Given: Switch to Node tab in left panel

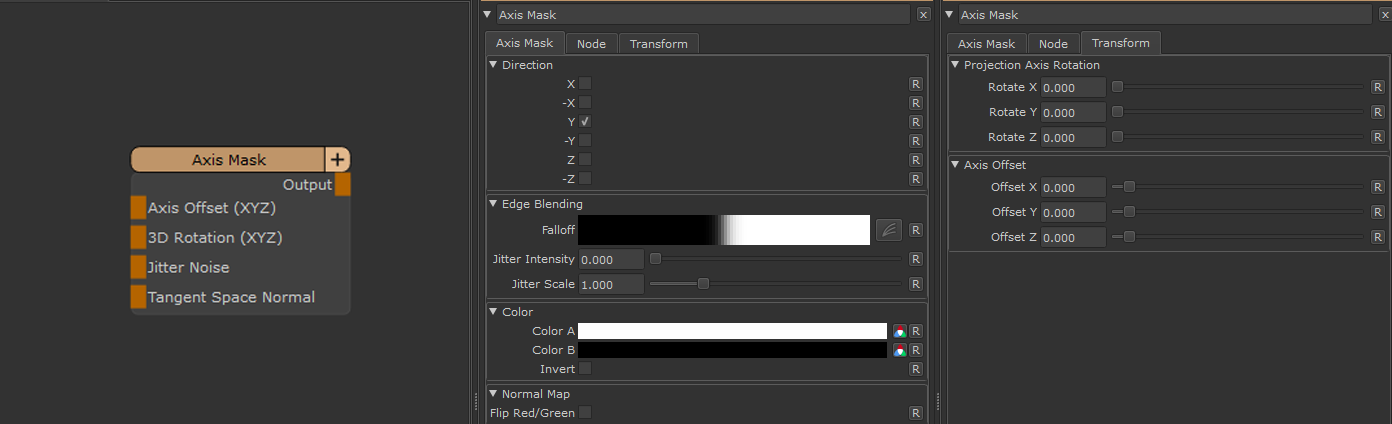Looking at the screenshot, I should coord(591,44).
